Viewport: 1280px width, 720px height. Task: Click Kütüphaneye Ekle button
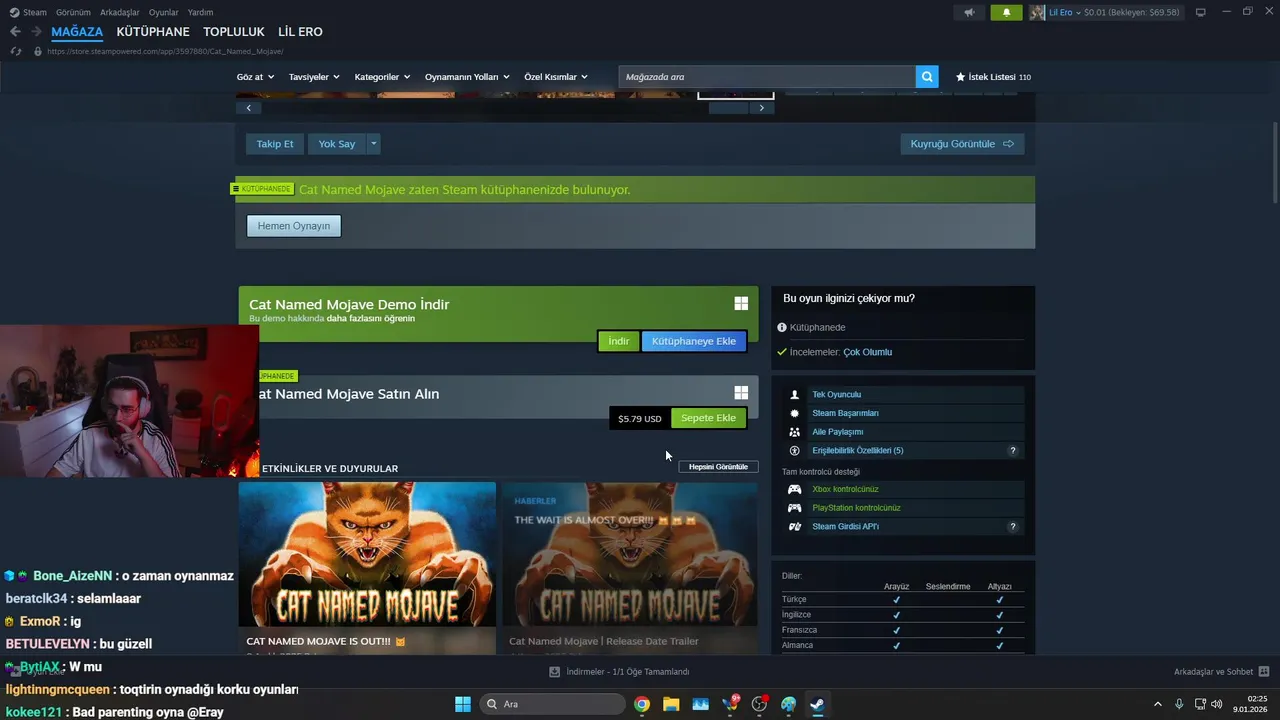pyautogui.click(x=694, y=341)
